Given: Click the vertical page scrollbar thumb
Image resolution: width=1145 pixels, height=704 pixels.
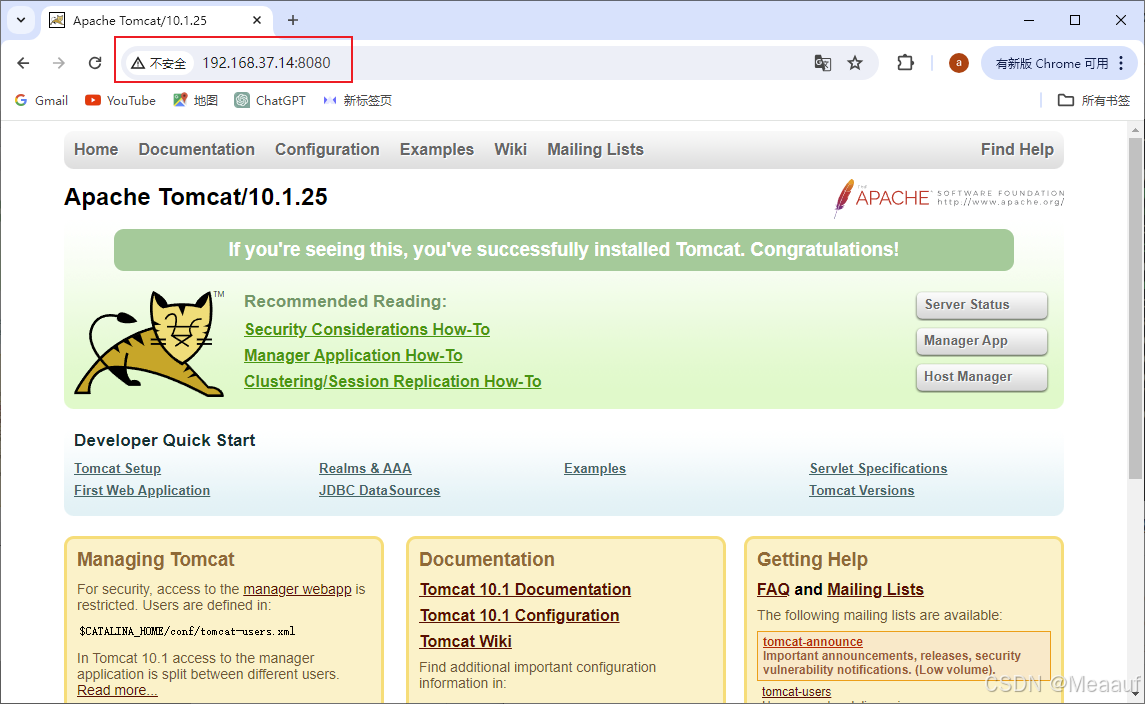Looking at the screenshot, I should pos(1135,307).
